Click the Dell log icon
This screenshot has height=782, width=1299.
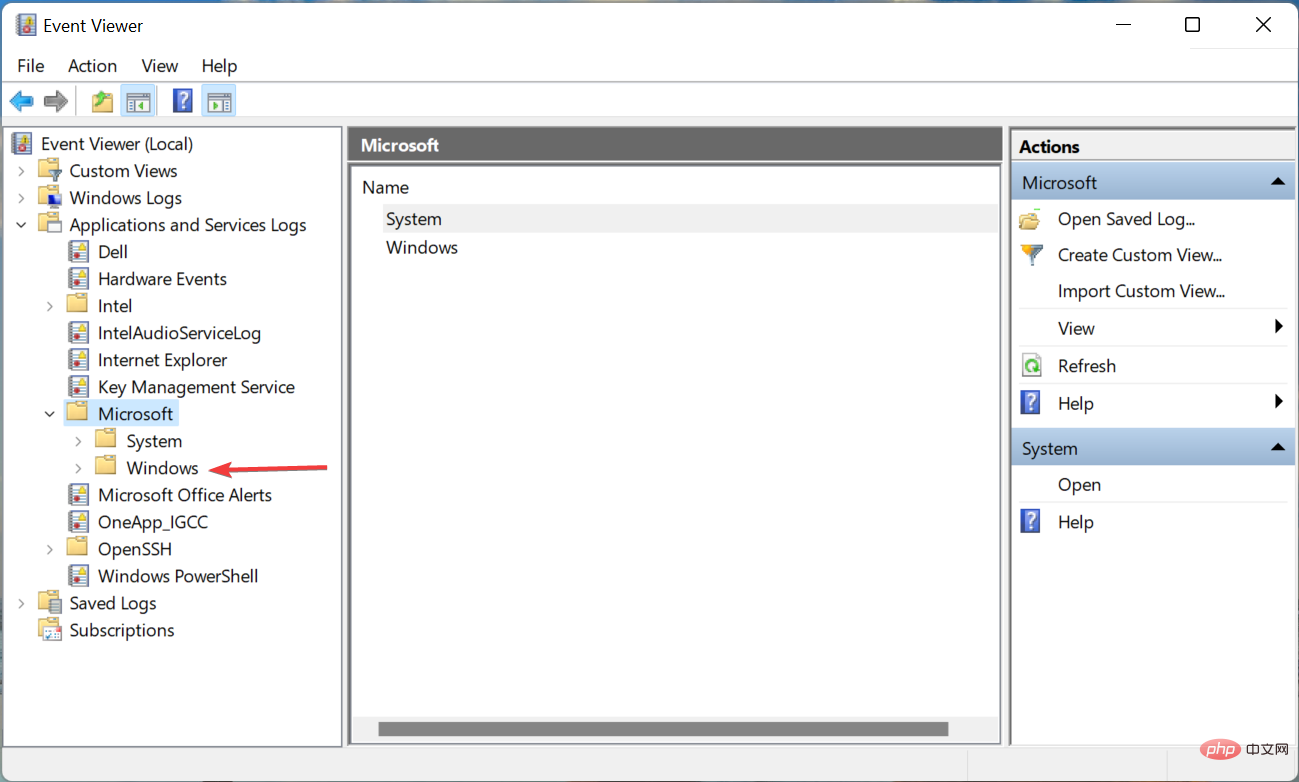click(x=78, y=251)
